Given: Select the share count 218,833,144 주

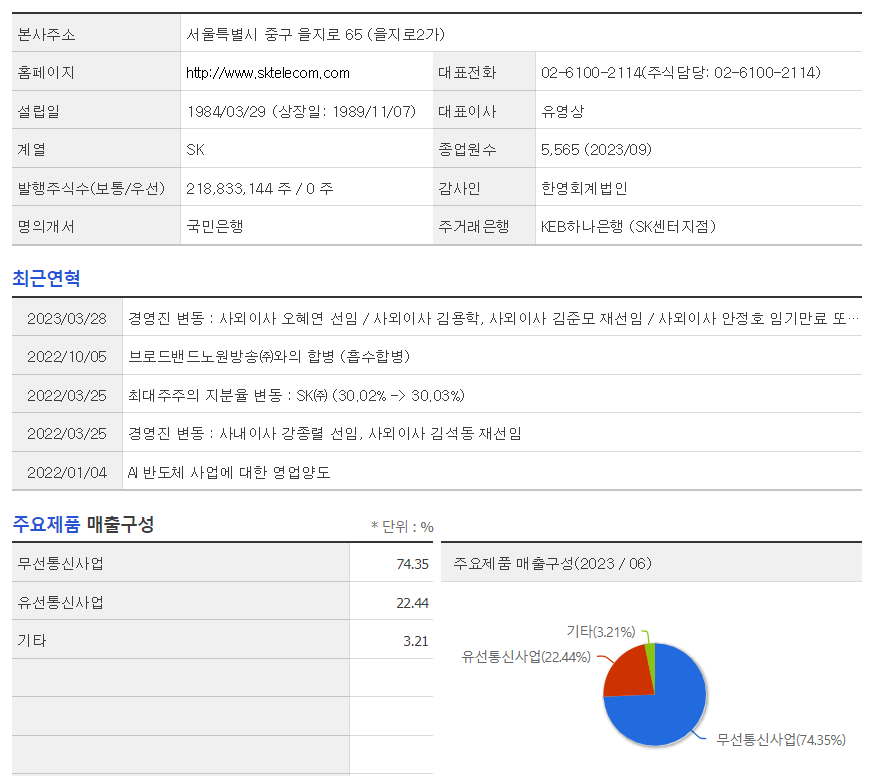Looking at the screenshot, I should click(x=239, y=189).
